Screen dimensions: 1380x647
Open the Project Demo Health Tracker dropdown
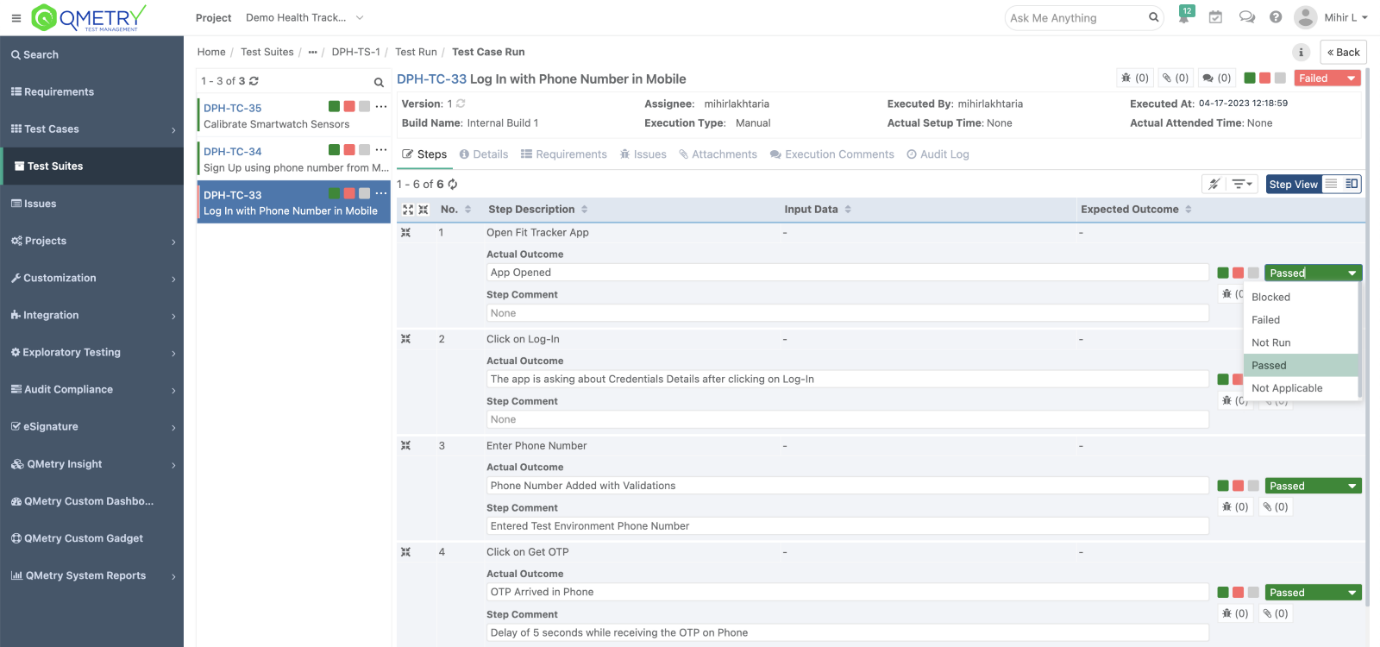[x=304, y=18]
